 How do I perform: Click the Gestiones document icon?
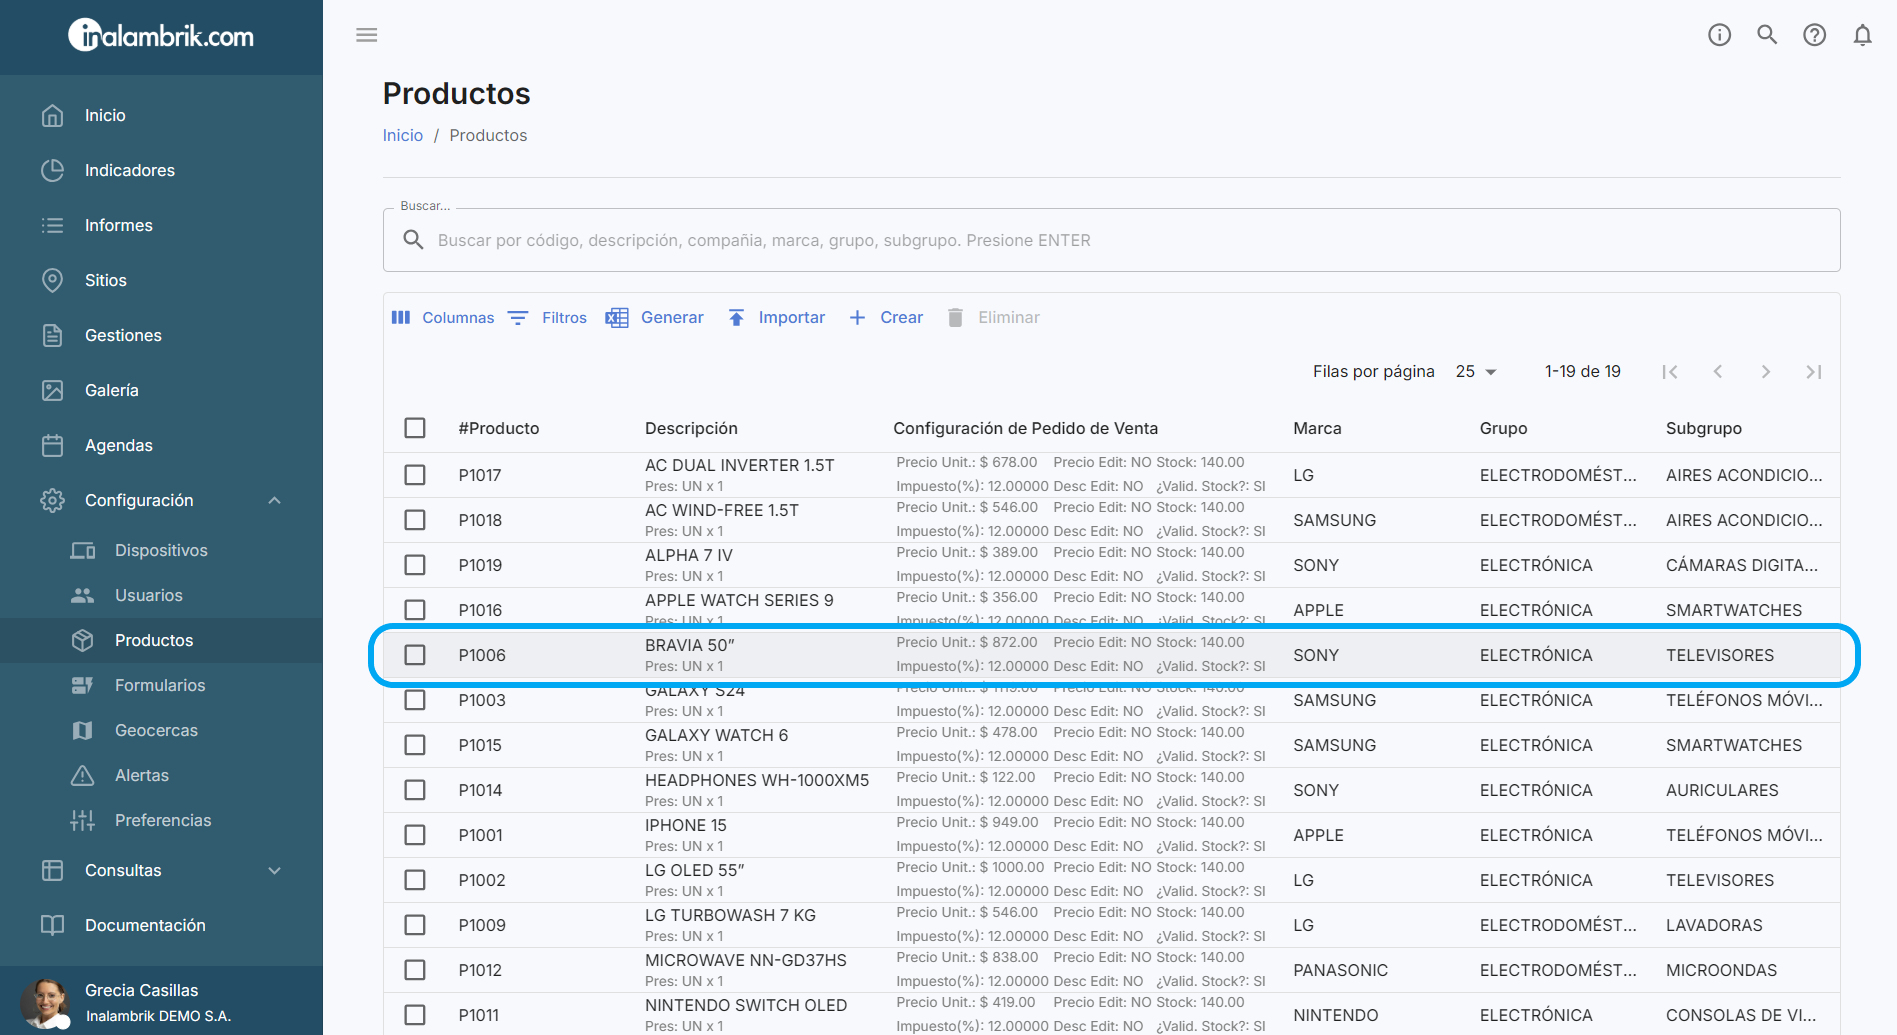(53, 335)
